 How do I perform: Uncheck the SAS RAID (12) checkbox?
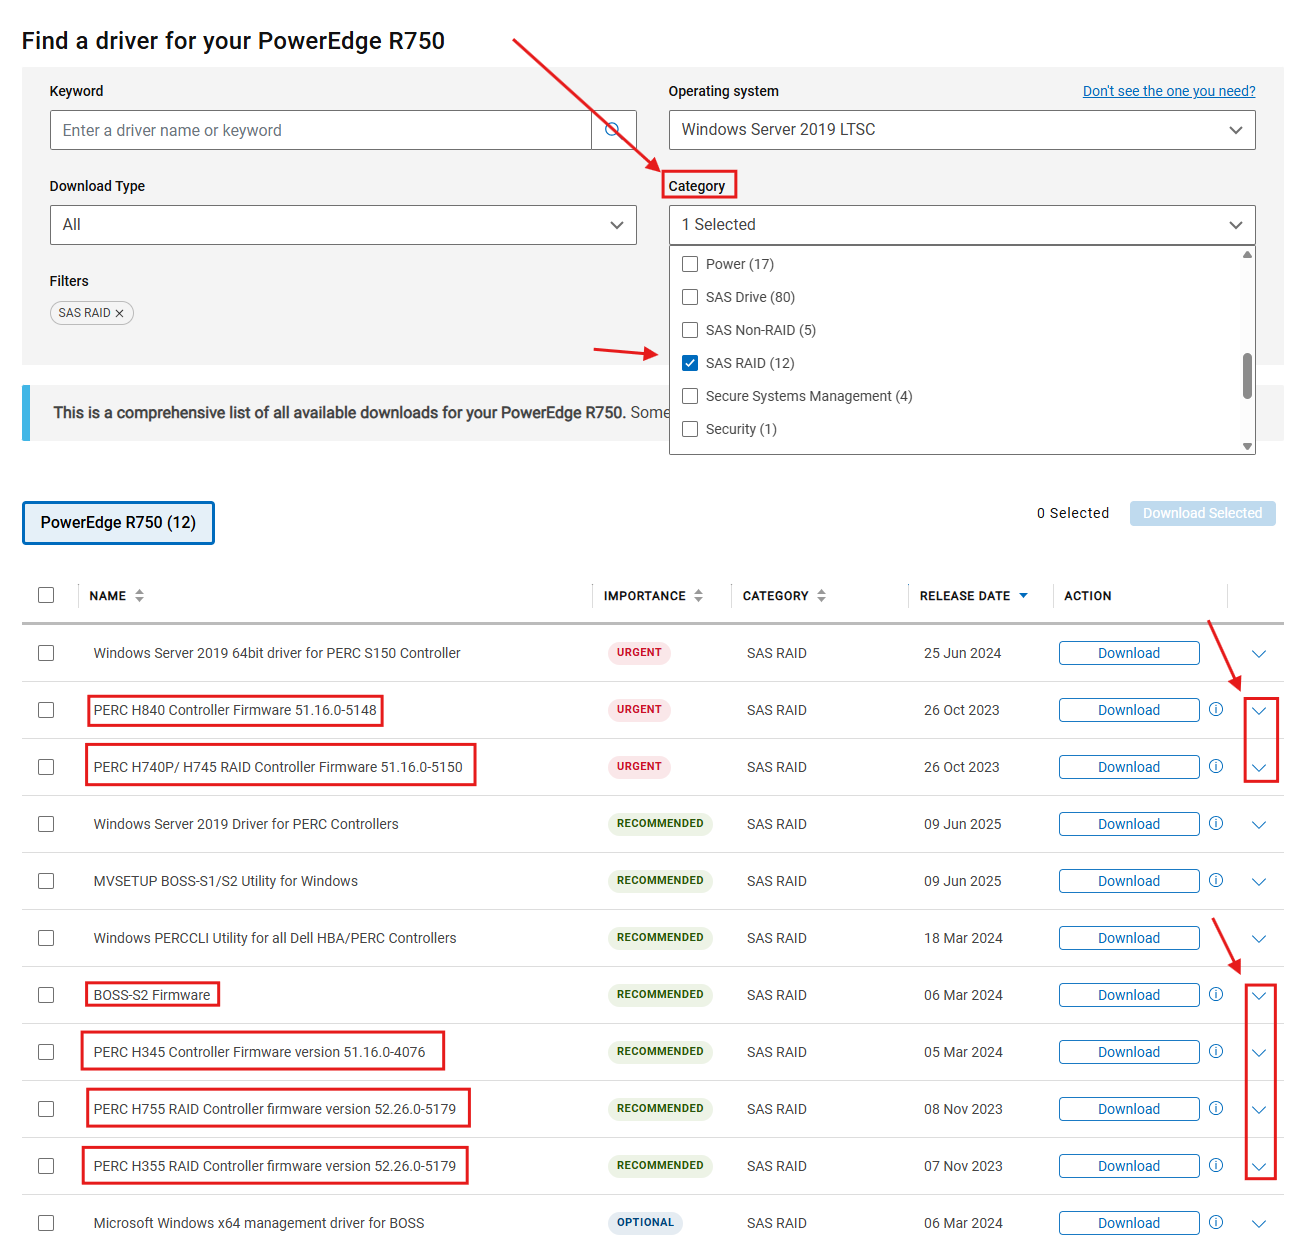click(x=690, y=363)
